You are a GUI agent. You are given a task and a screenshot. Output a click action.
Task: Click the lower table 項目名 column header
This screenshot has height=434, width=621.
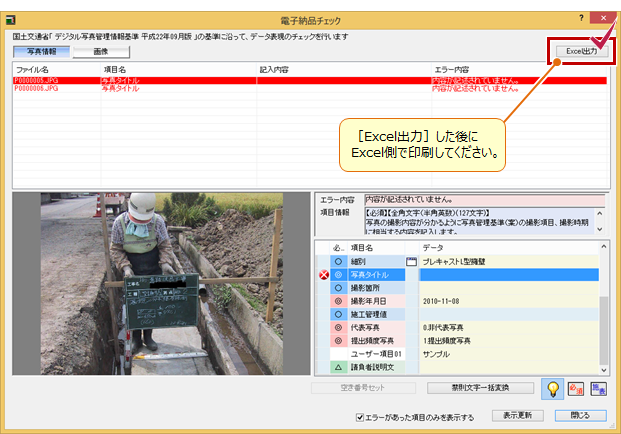pyautogui.click(x=376, y=248)
